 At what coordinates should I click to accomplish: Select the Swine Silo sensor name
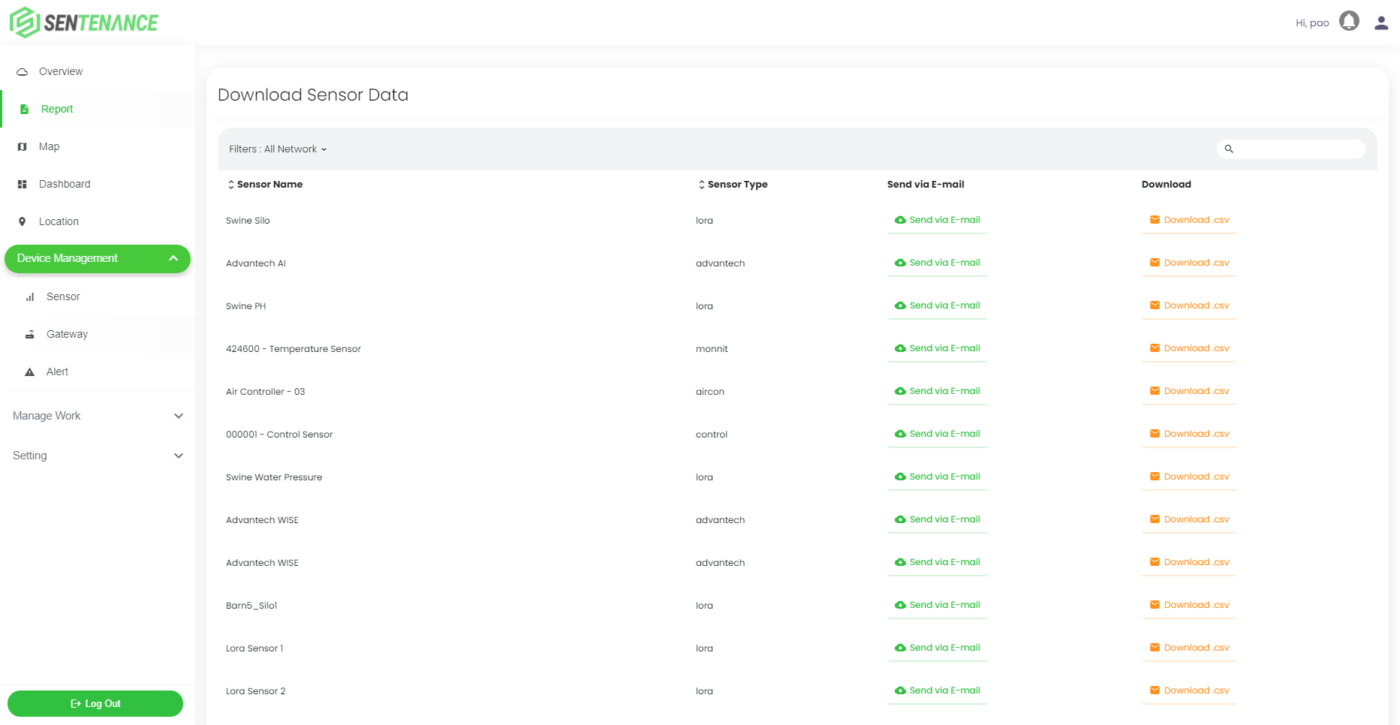pos(248,220)
